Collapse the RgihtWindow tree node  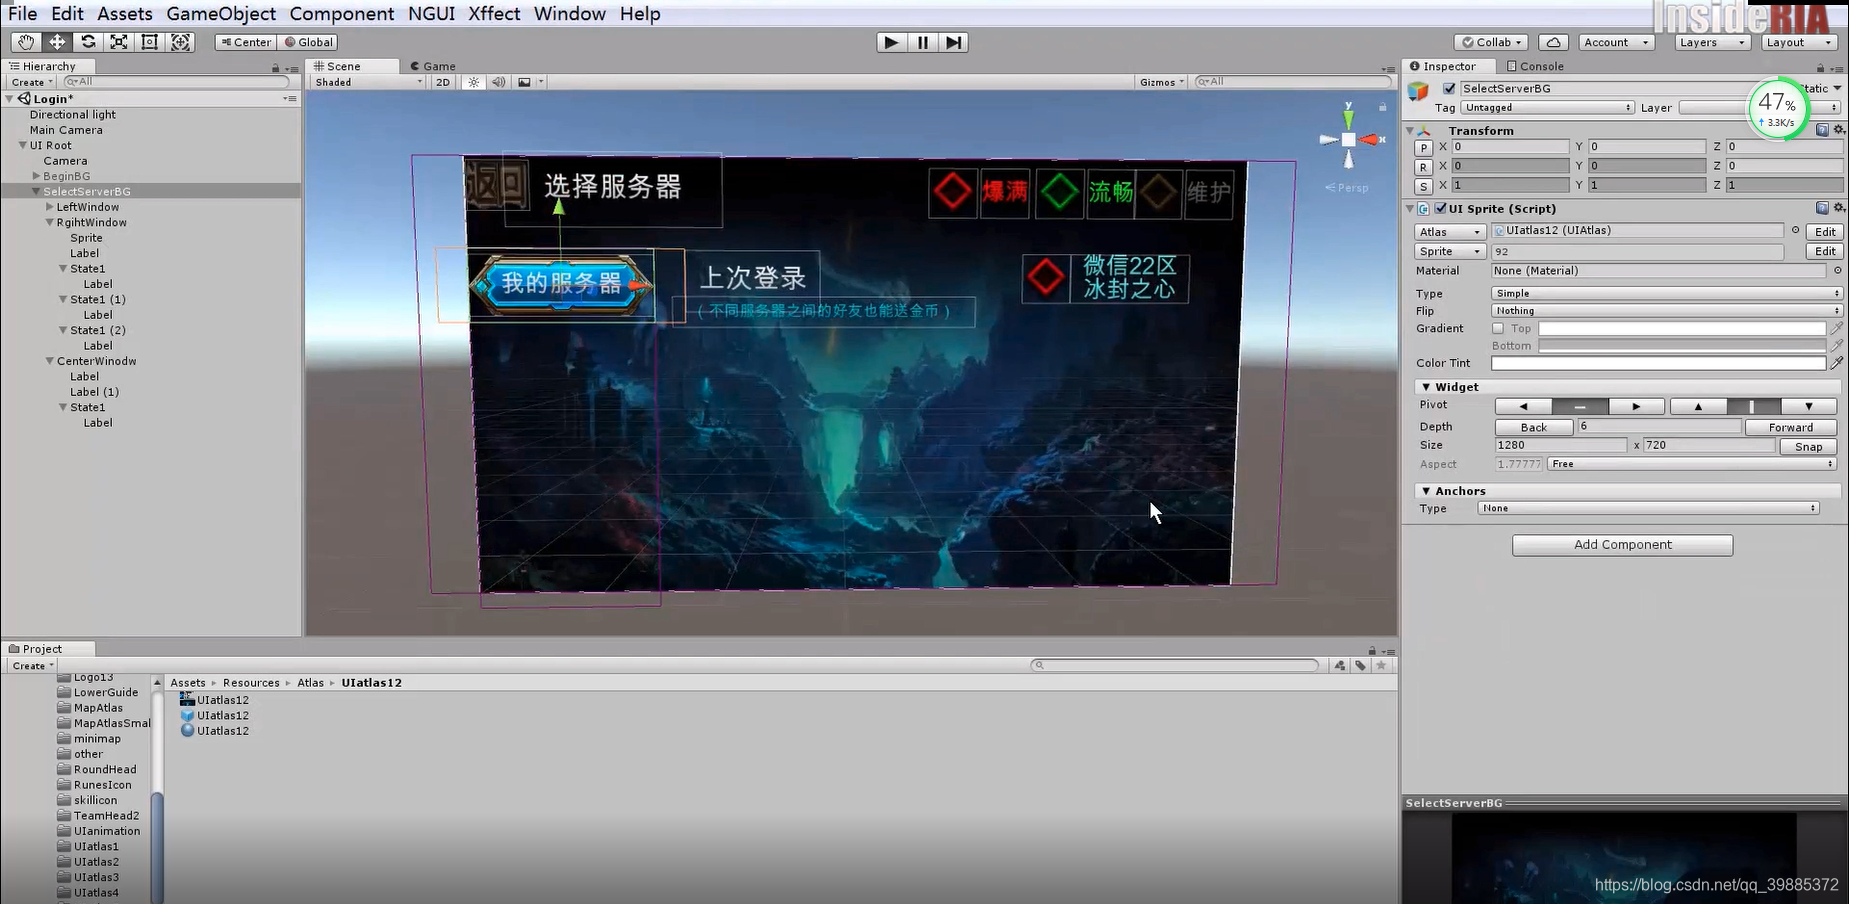pos(50,222)
